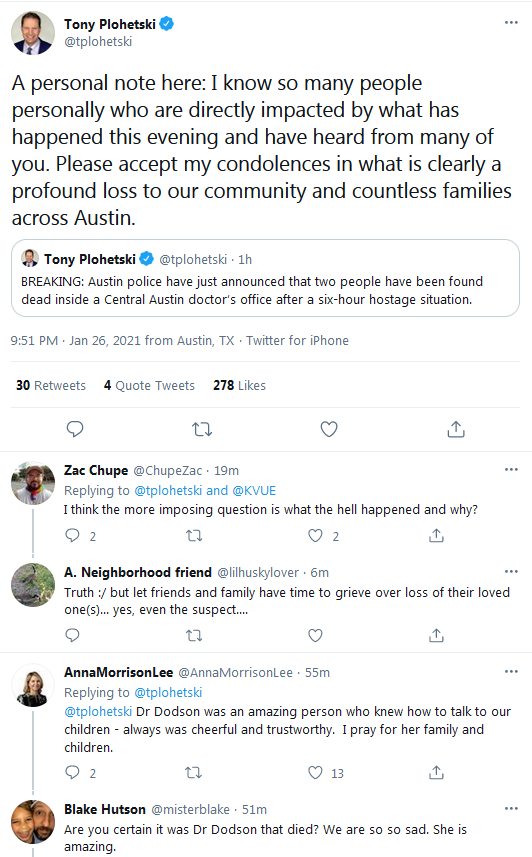
Task: Share the main tweet
Action: [x=456, y=429]
